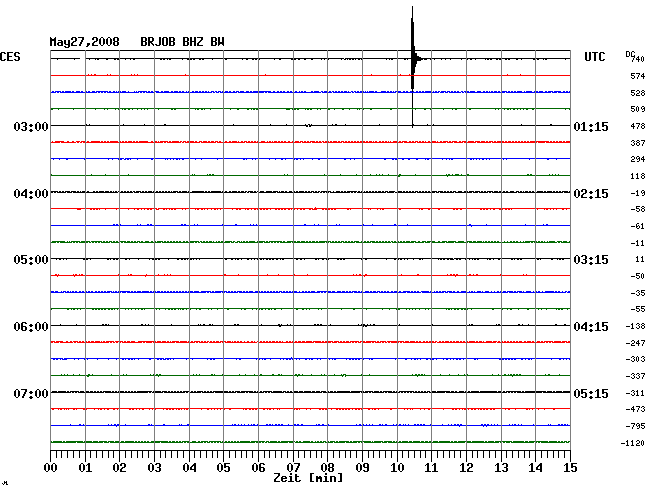Click the 05:15 UTC time label
Screen dimensions: 650x494
tap(591, 393)
